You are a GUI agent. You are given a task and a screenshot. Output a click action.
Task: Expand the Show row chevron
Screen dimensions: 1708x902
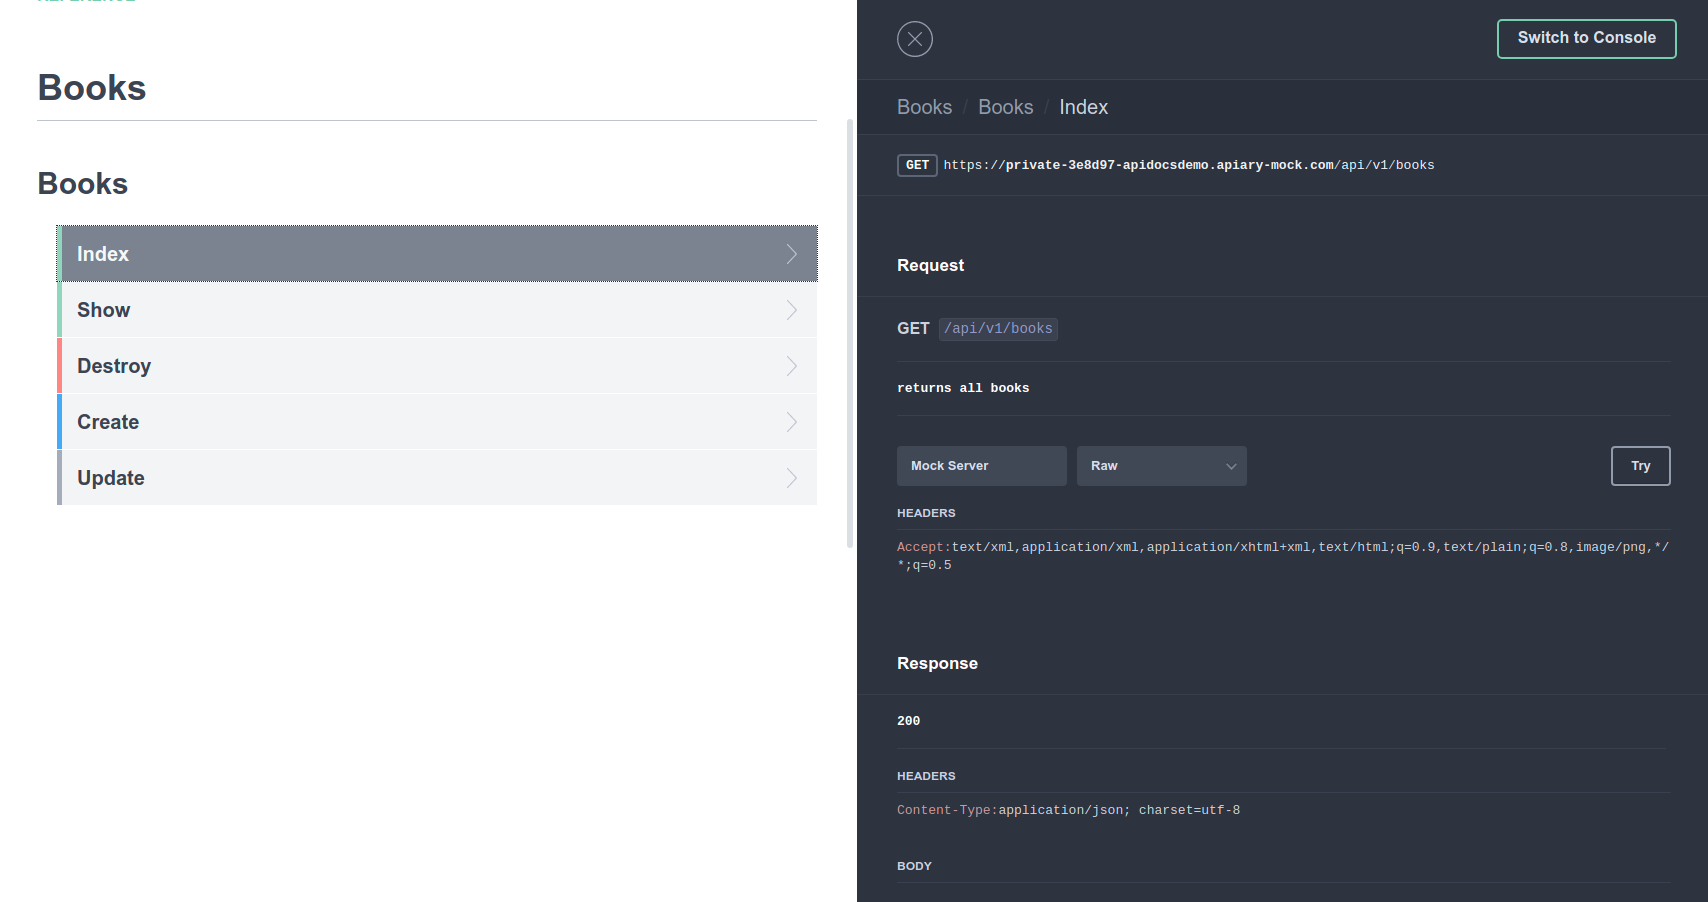click(x=791, y=310)
